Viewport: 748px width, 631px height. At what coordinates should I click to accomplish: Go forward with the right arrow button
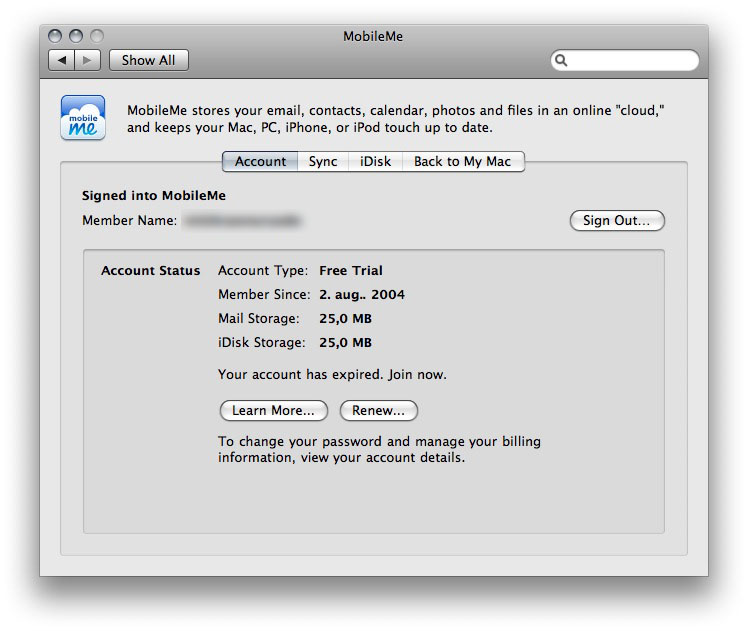point(87,60)
